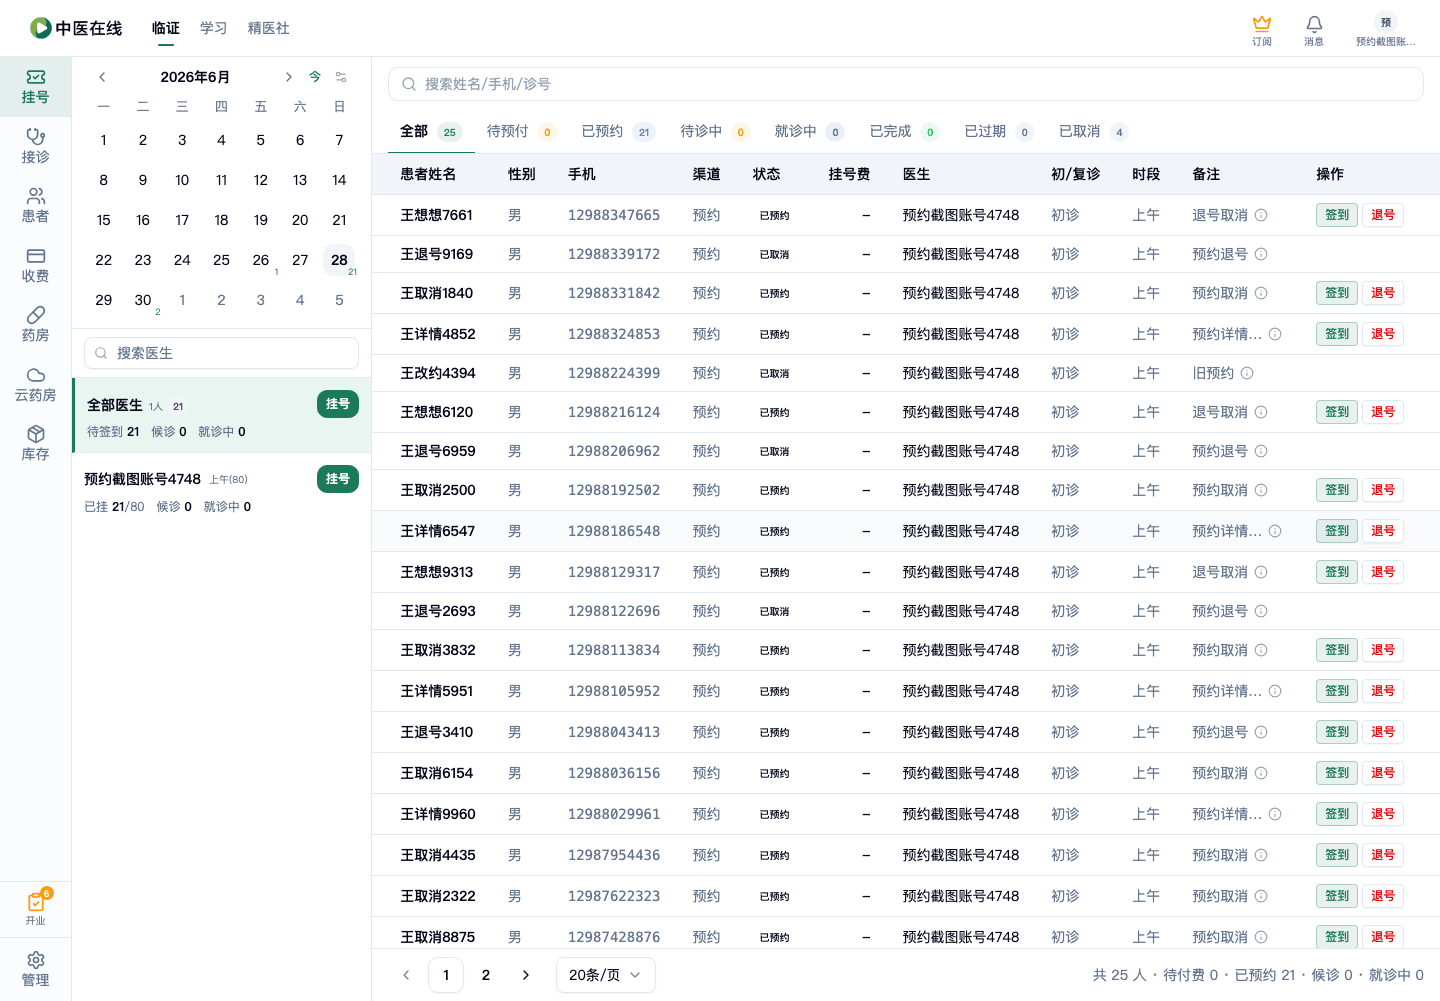Image resolution: width=1440 pixels, height=1001 pixels.
Task: Go to next page arrow in pagination
Action: tap(526, 975)
